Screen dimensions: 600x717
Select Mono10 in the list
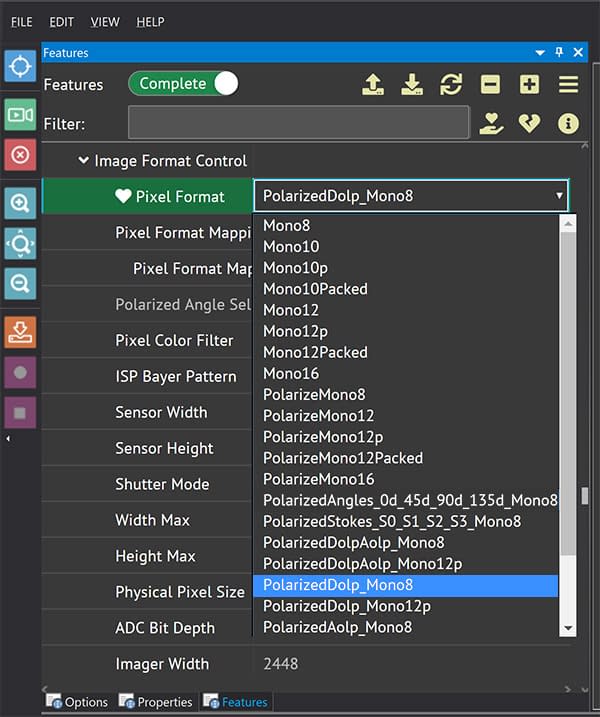pyautogui.click(x=406, y=246)
